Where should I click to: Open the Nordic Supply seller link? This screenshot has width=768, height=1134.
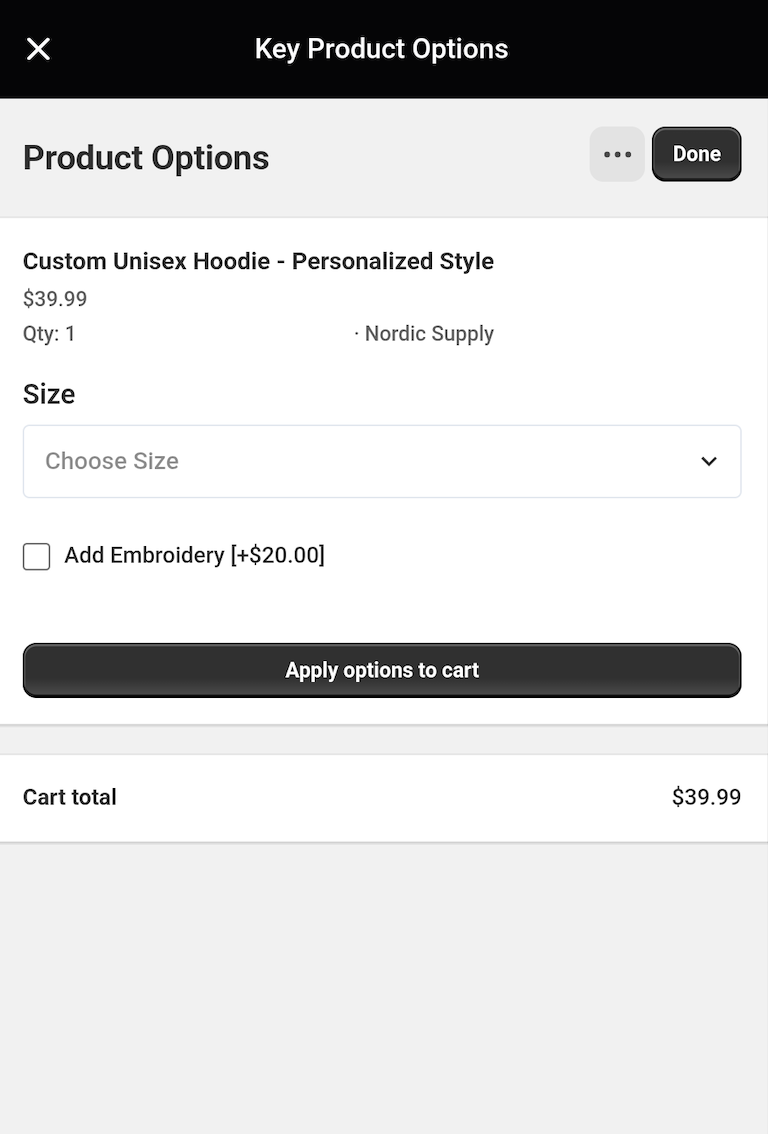(429, 333)
